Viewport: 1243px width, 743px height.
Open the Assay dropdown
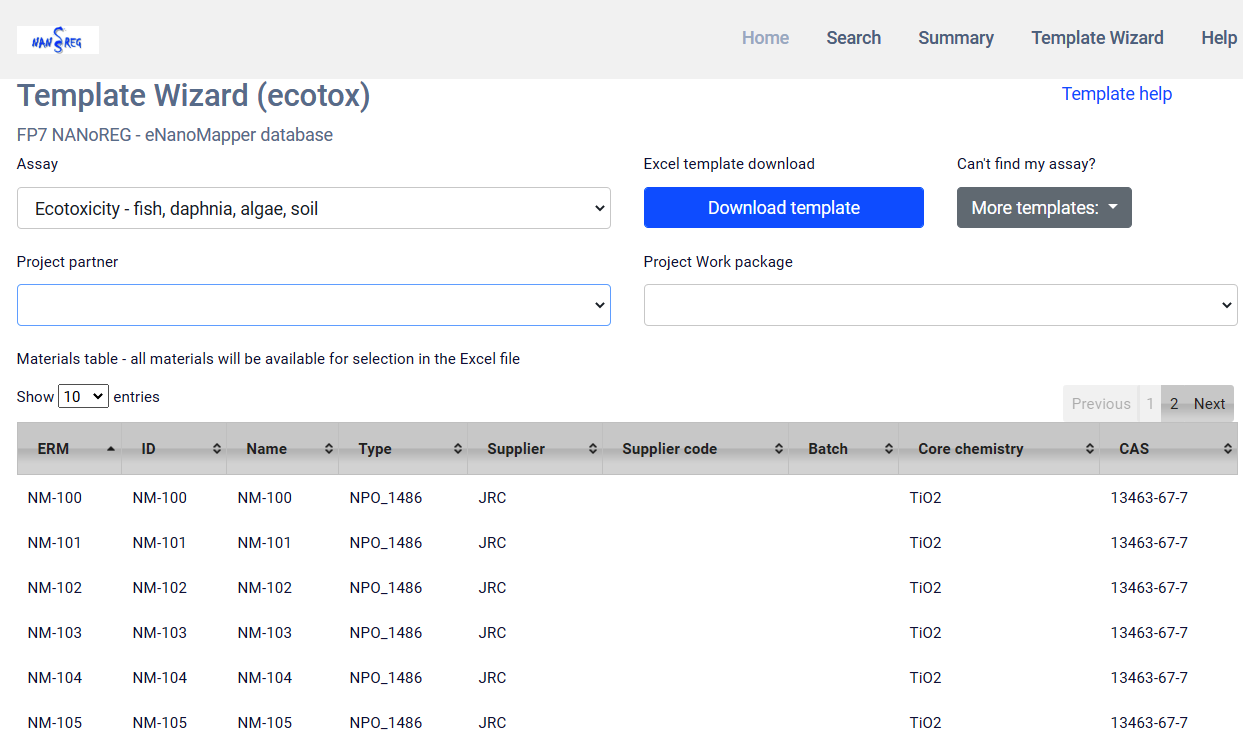314,208
